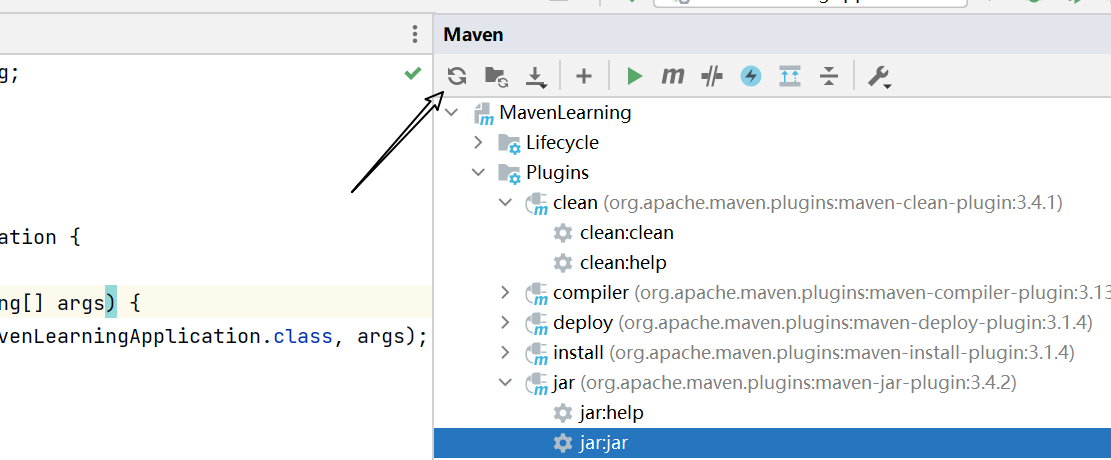Click gear icon beside jar:jar
1111x460 pixels.
pos(563,443)
